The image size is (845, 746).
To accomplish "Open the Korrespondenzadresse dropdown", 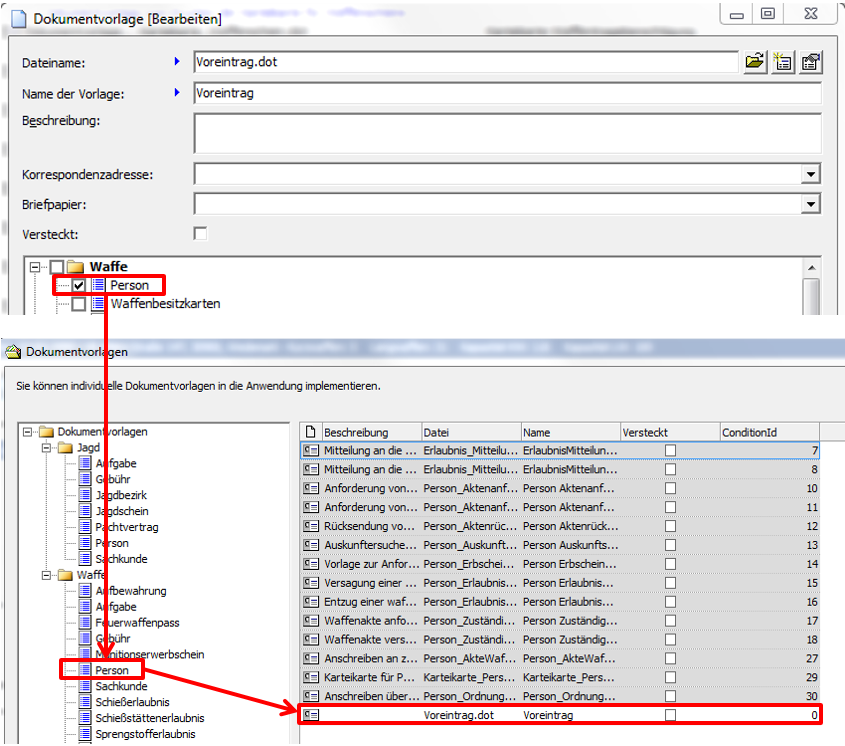I will (x=810, y=175).
